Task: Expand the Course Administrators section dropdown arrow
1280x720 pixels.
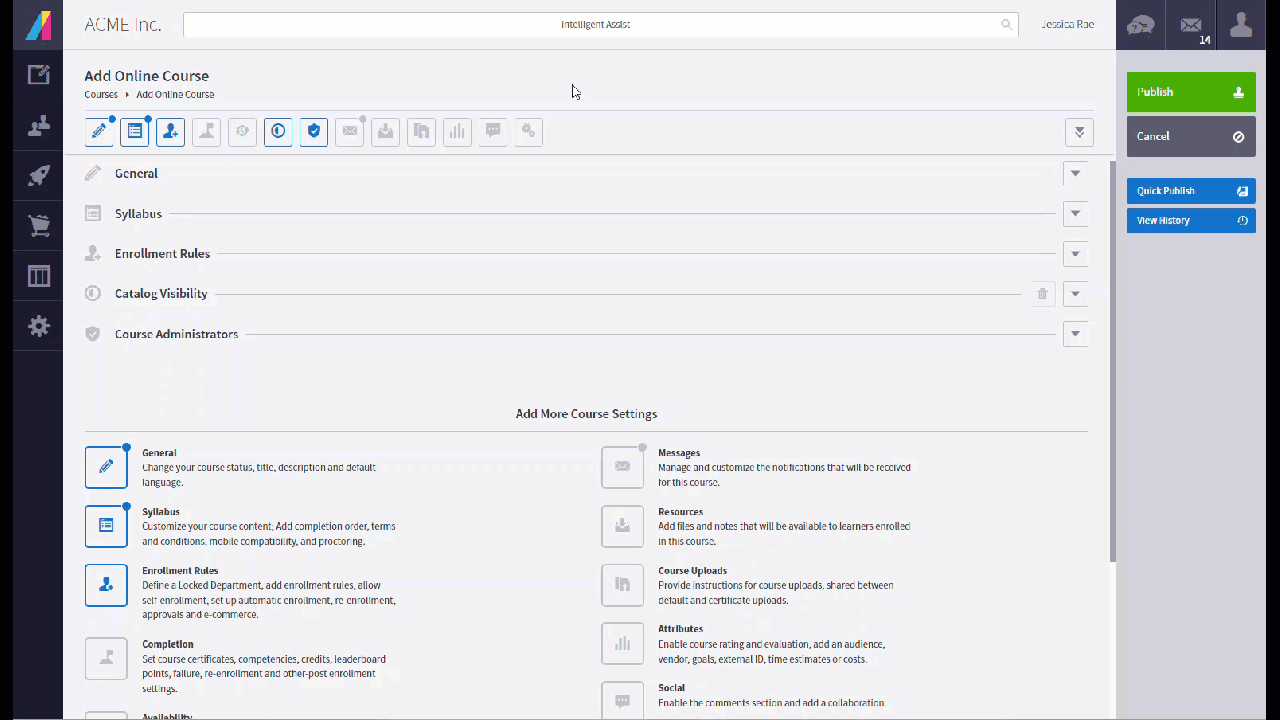Action: pos(1076,334)
